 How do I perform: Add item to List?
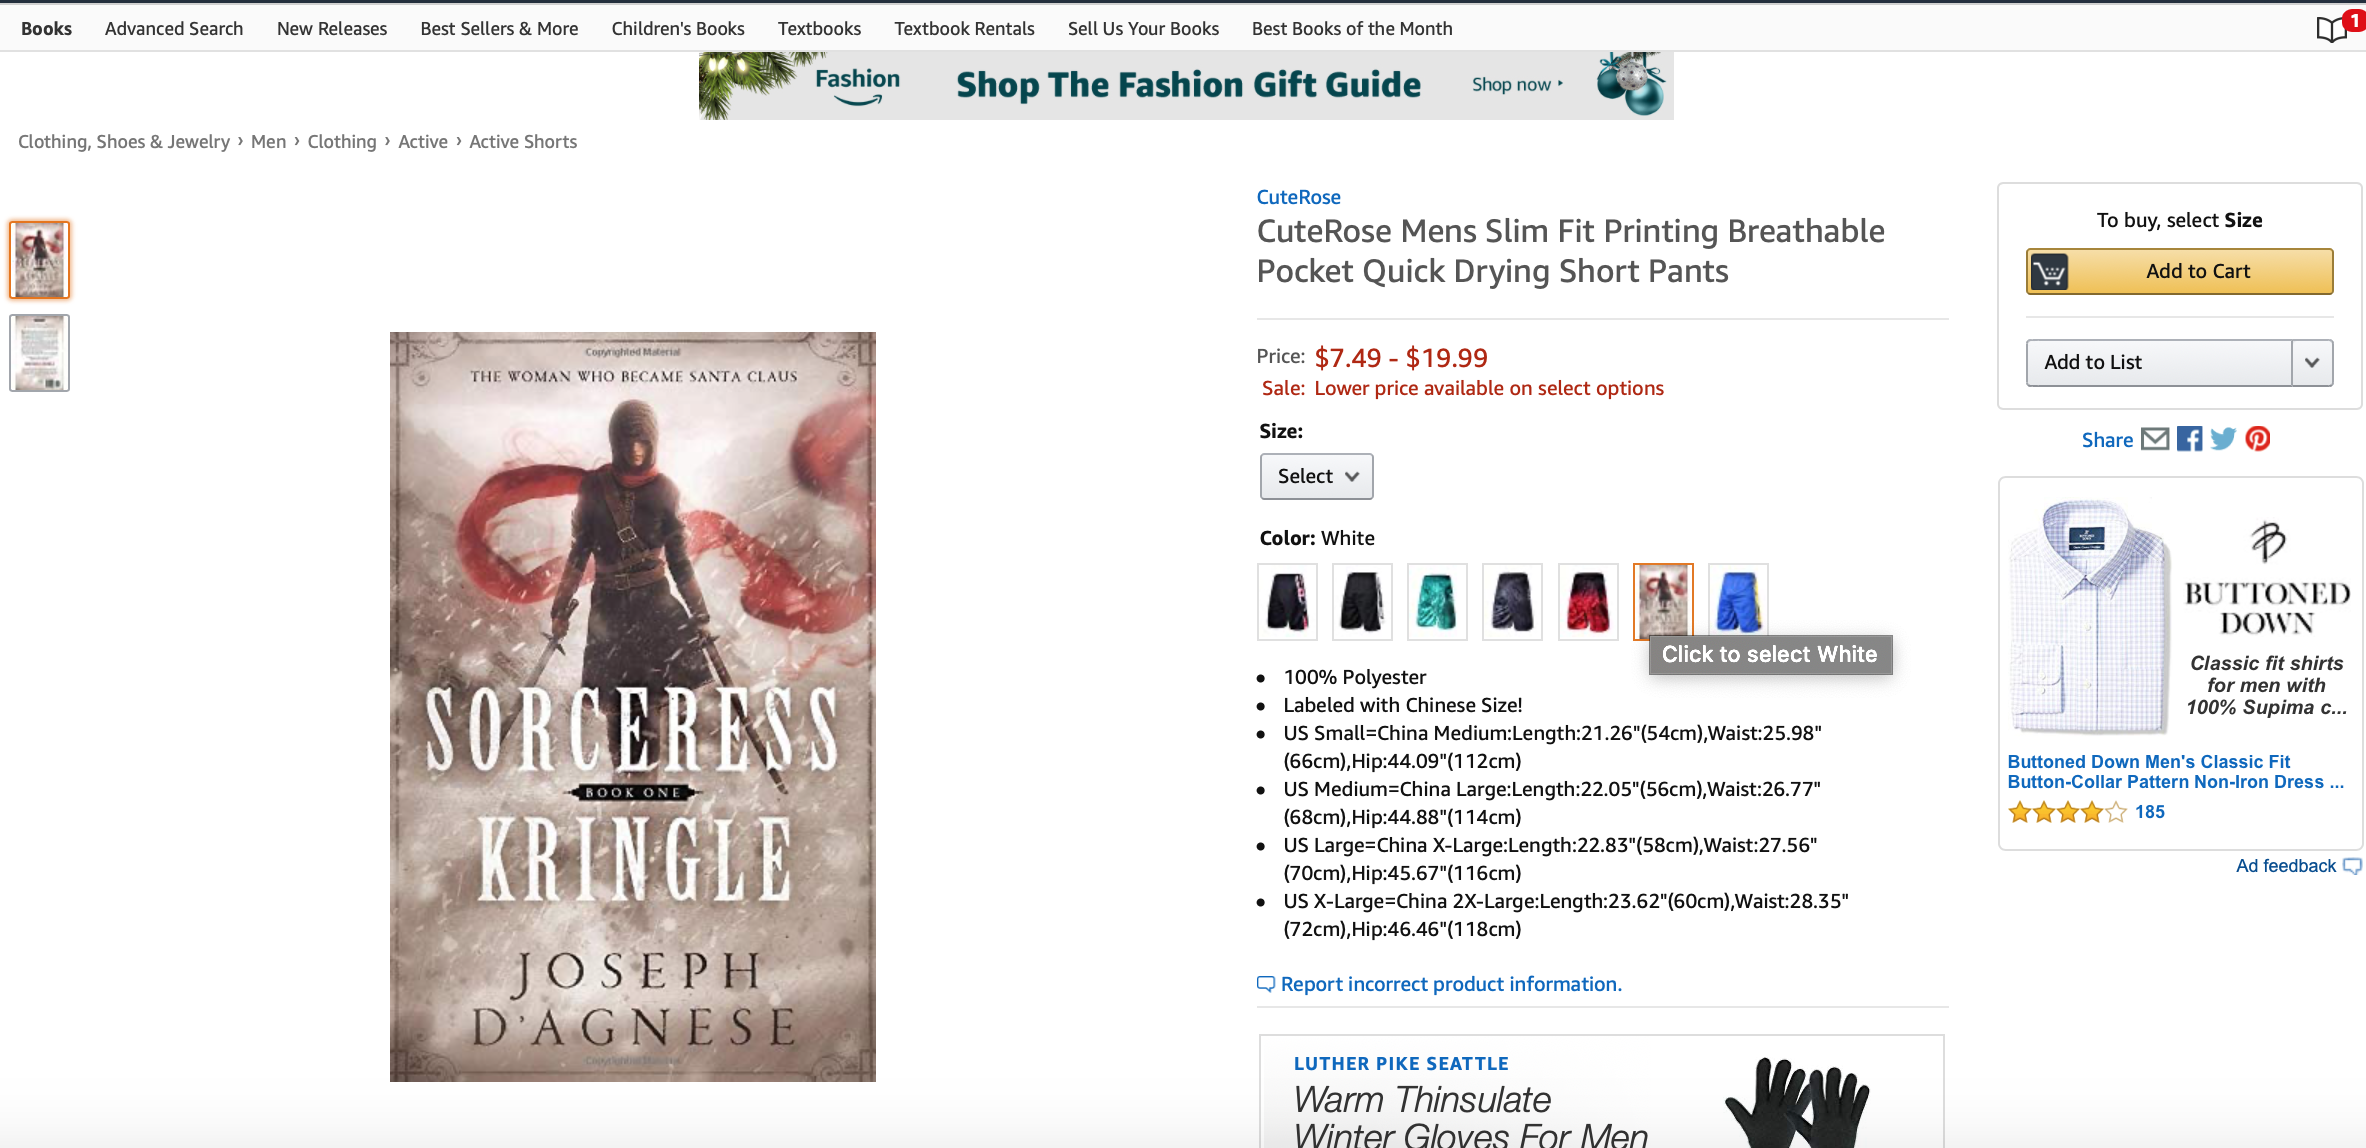2159,362
